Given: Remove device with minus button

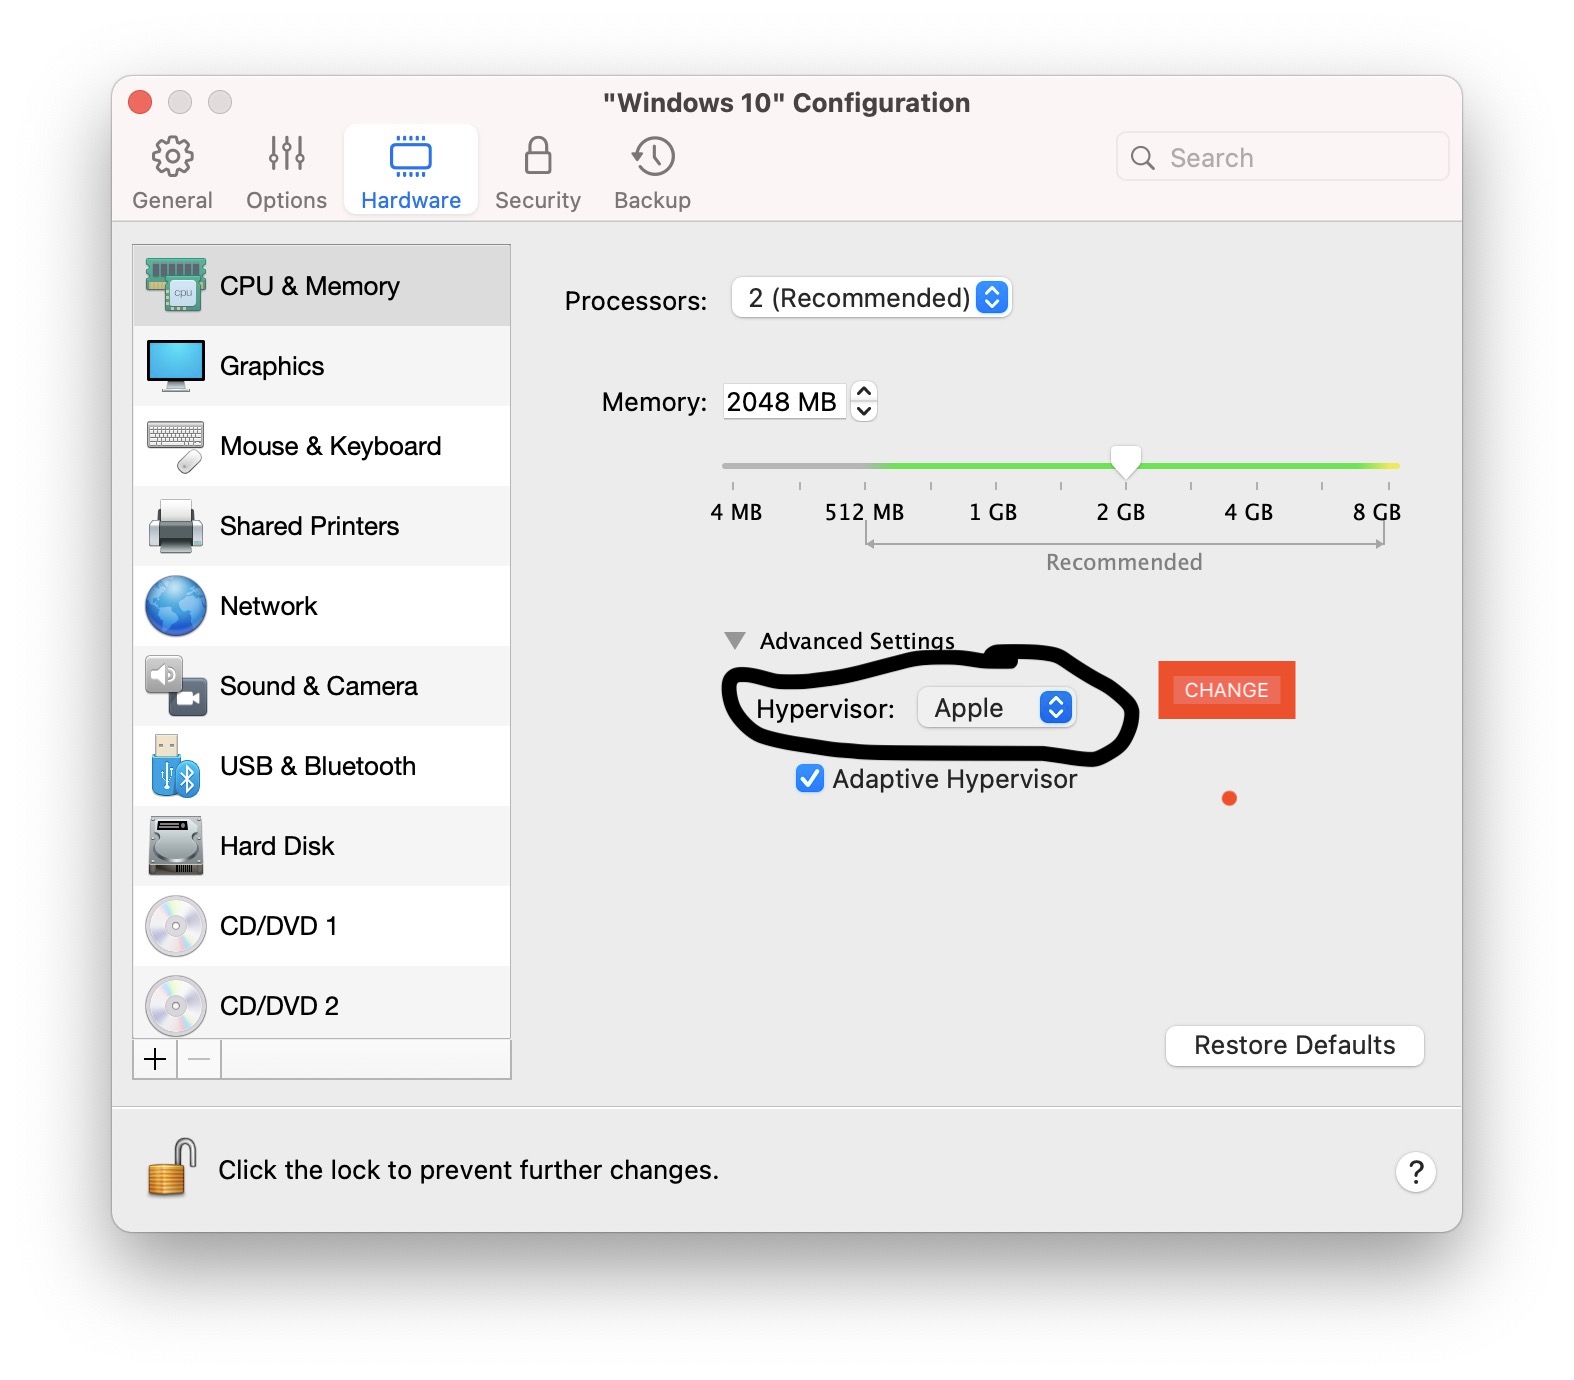Looking at the screenshot, I should coord(199,1059).
